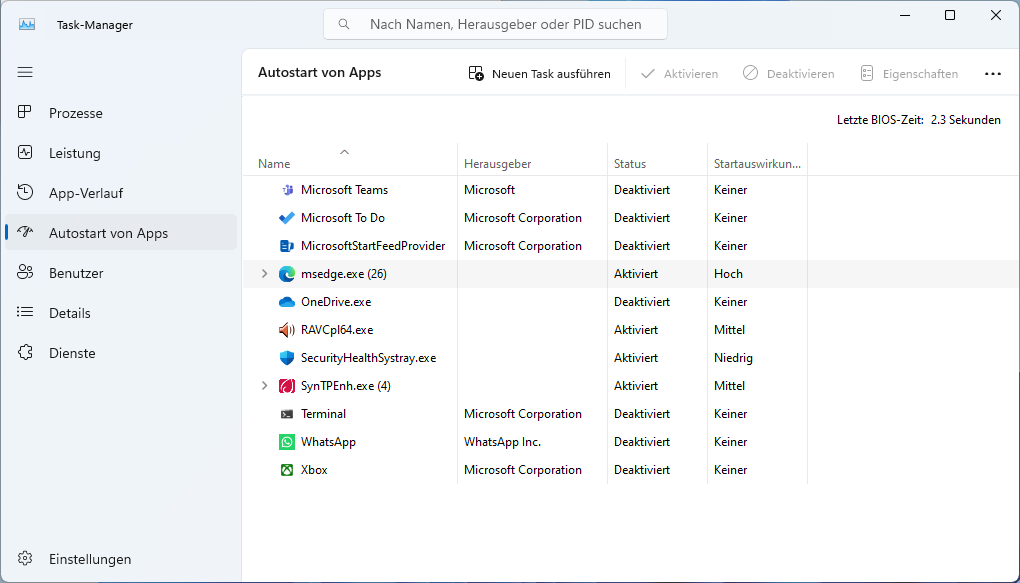This screenshot has height=583, width=1020.
Task: Switch to the Leistung page
Action: (120, 153)
